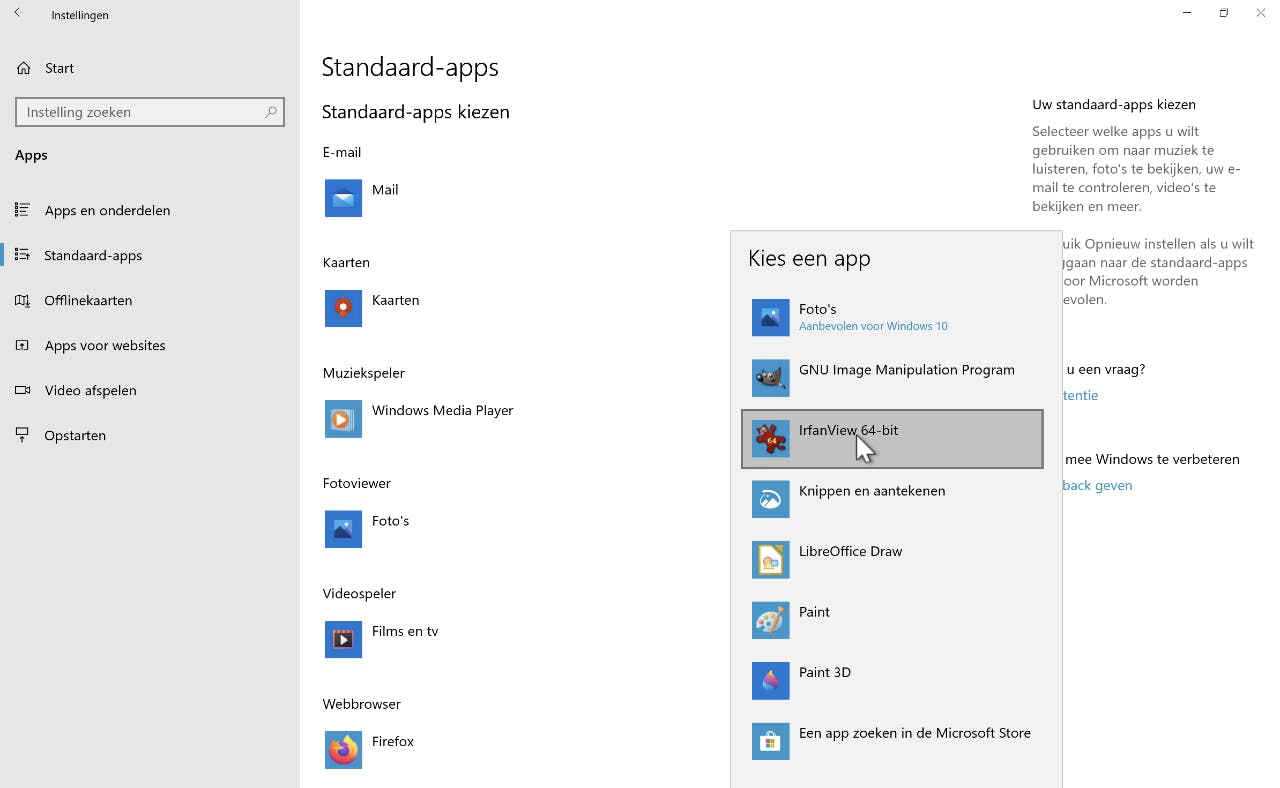Open the Opstarten settings page
The image size is (1280, 788).
click(x=150, y=435)
